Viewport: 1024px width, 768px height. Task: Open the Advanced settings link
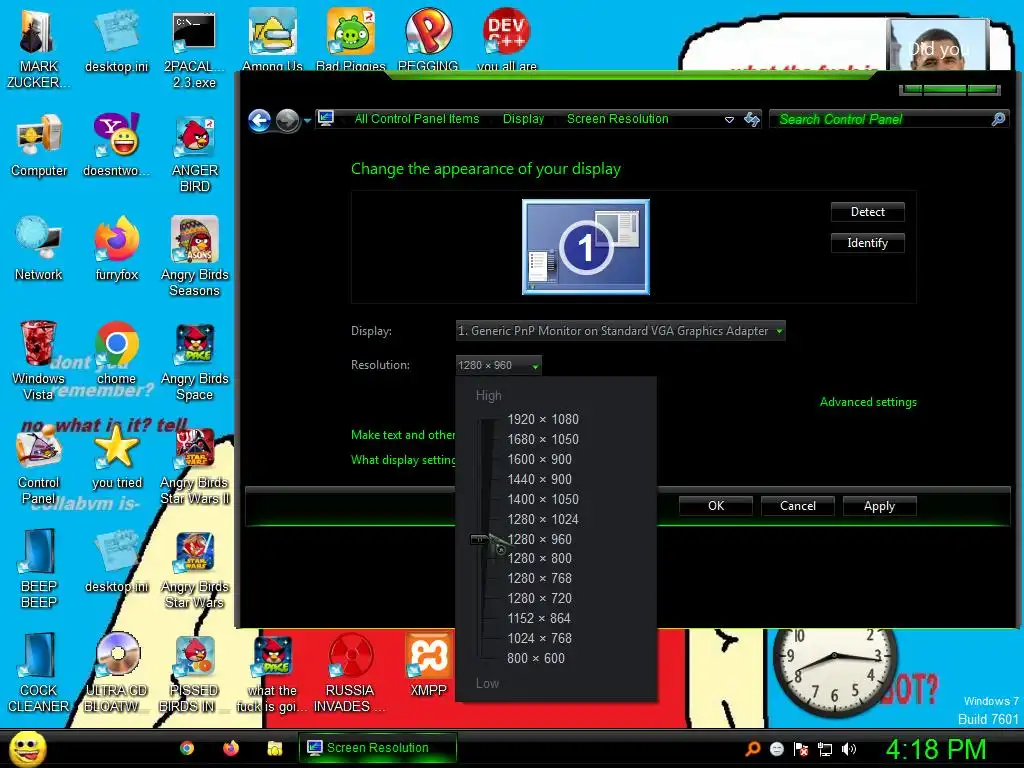pos(868,402)
